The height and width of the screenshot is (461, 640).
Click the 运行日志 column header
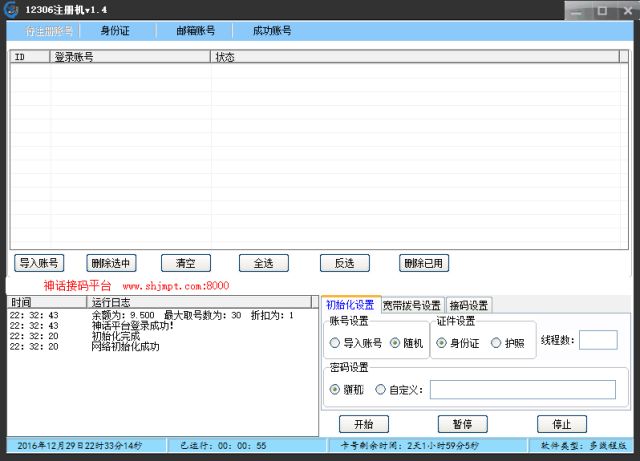click(199, 302)
